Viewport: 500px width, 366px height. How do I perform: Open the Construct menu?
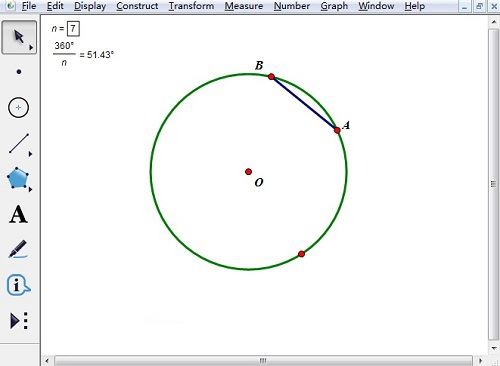pyautogui.click(x=137, y=6)
